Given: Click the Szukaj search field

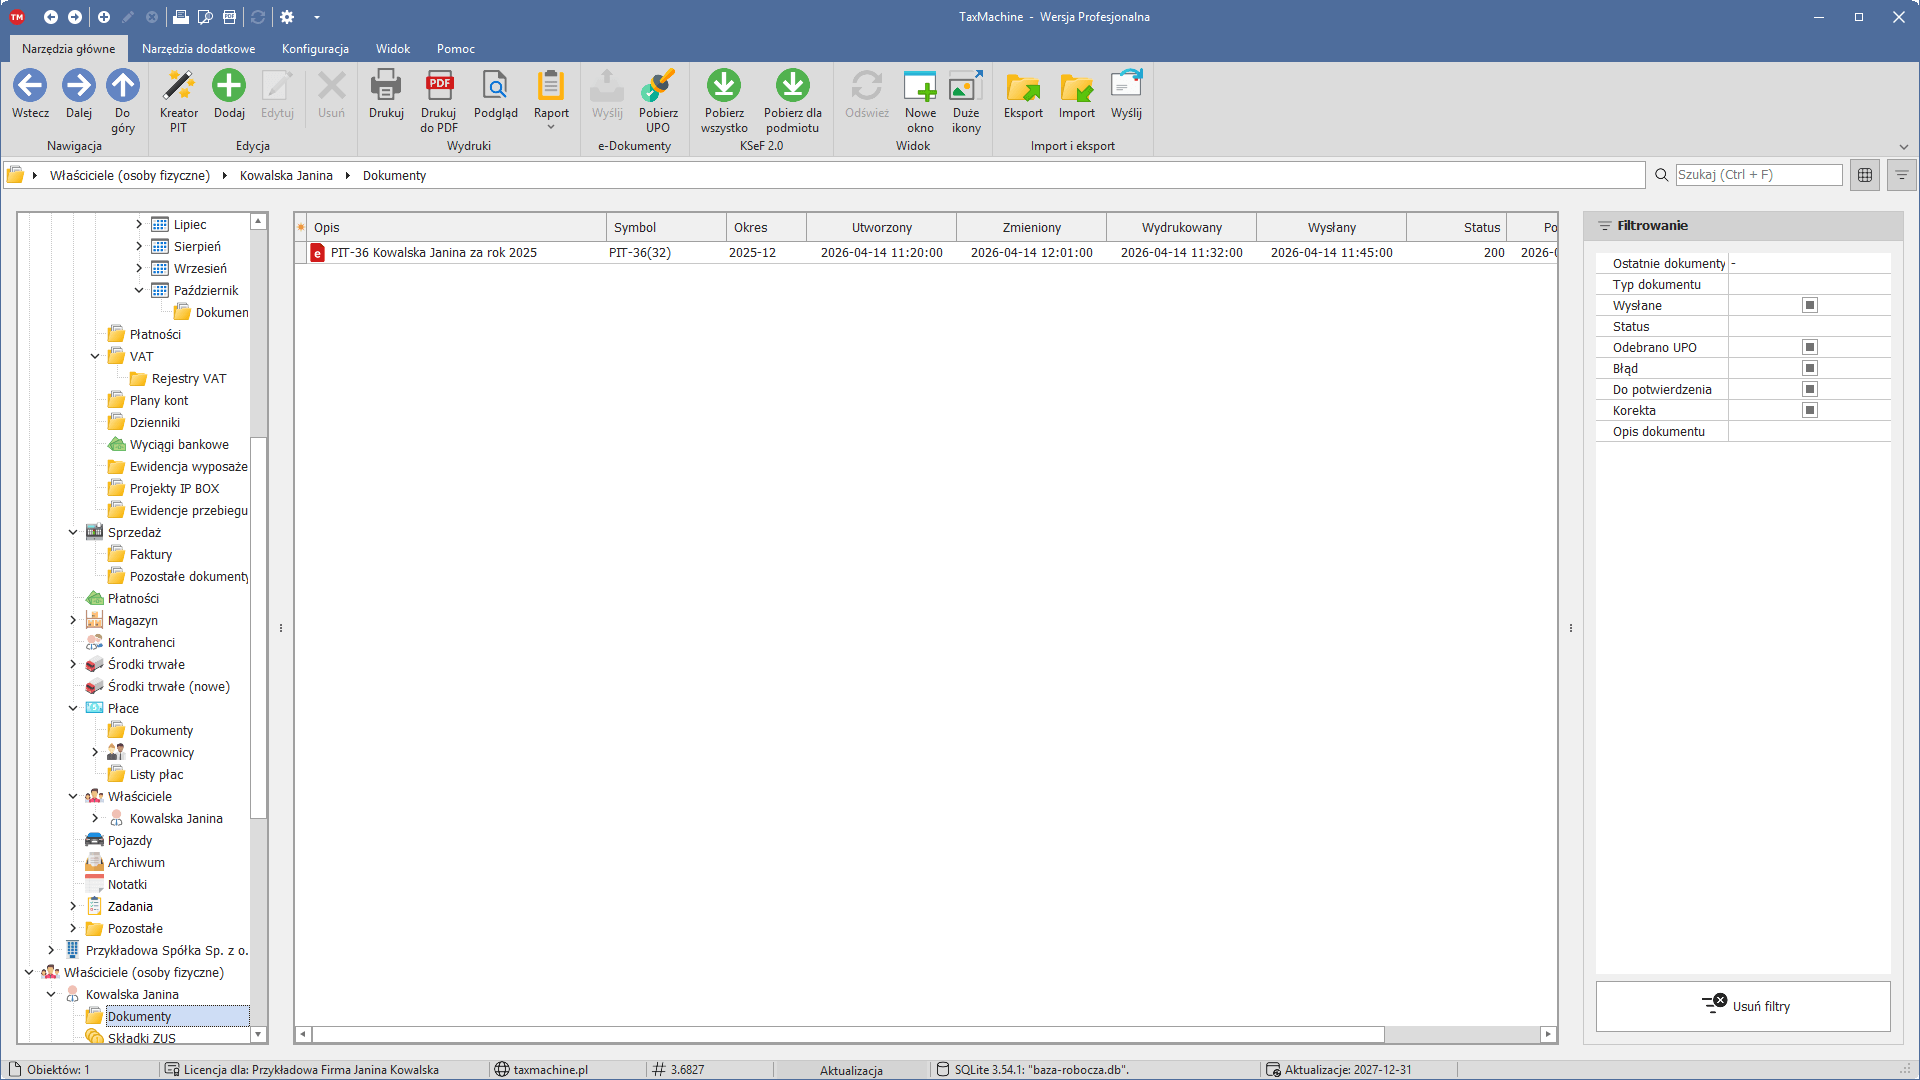Looking at the screenshot, I should tap(1758, 174).
